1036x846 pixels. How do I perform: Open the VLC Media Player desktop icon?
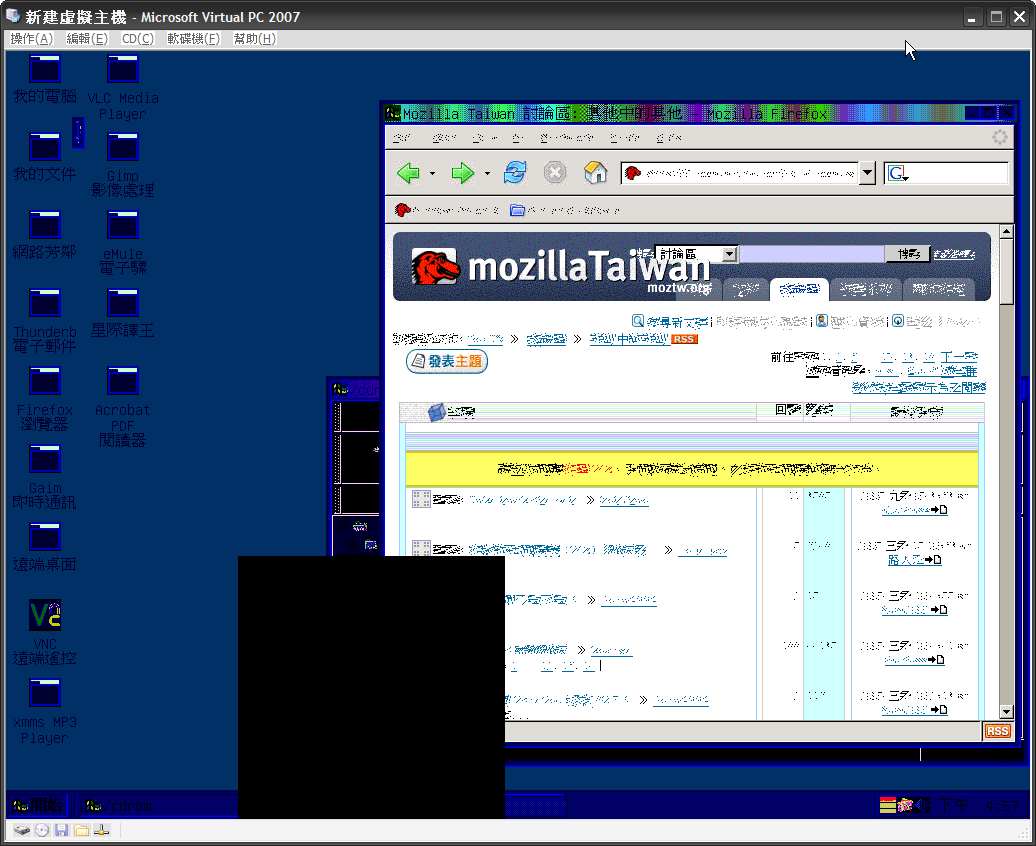coord(122,69)
